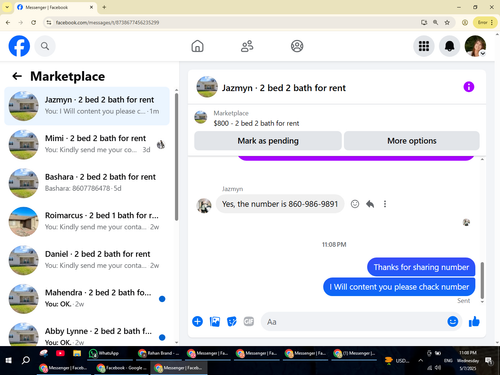Click the browser Back arrow
The image size is (500, 375).
(8, 23)
